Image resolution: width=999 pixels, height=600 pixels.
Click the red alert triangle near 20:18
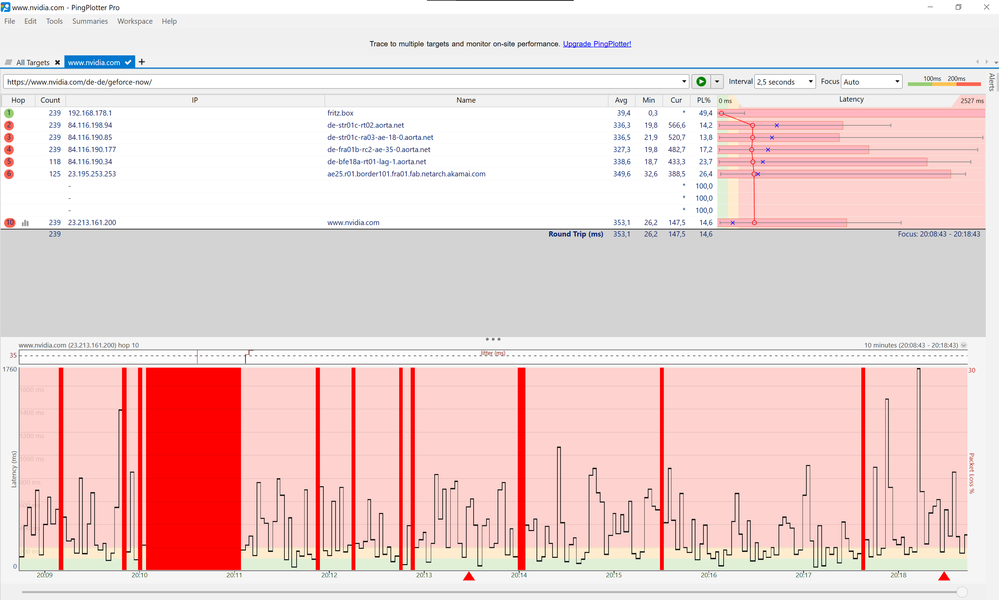[x=943, y=576]
